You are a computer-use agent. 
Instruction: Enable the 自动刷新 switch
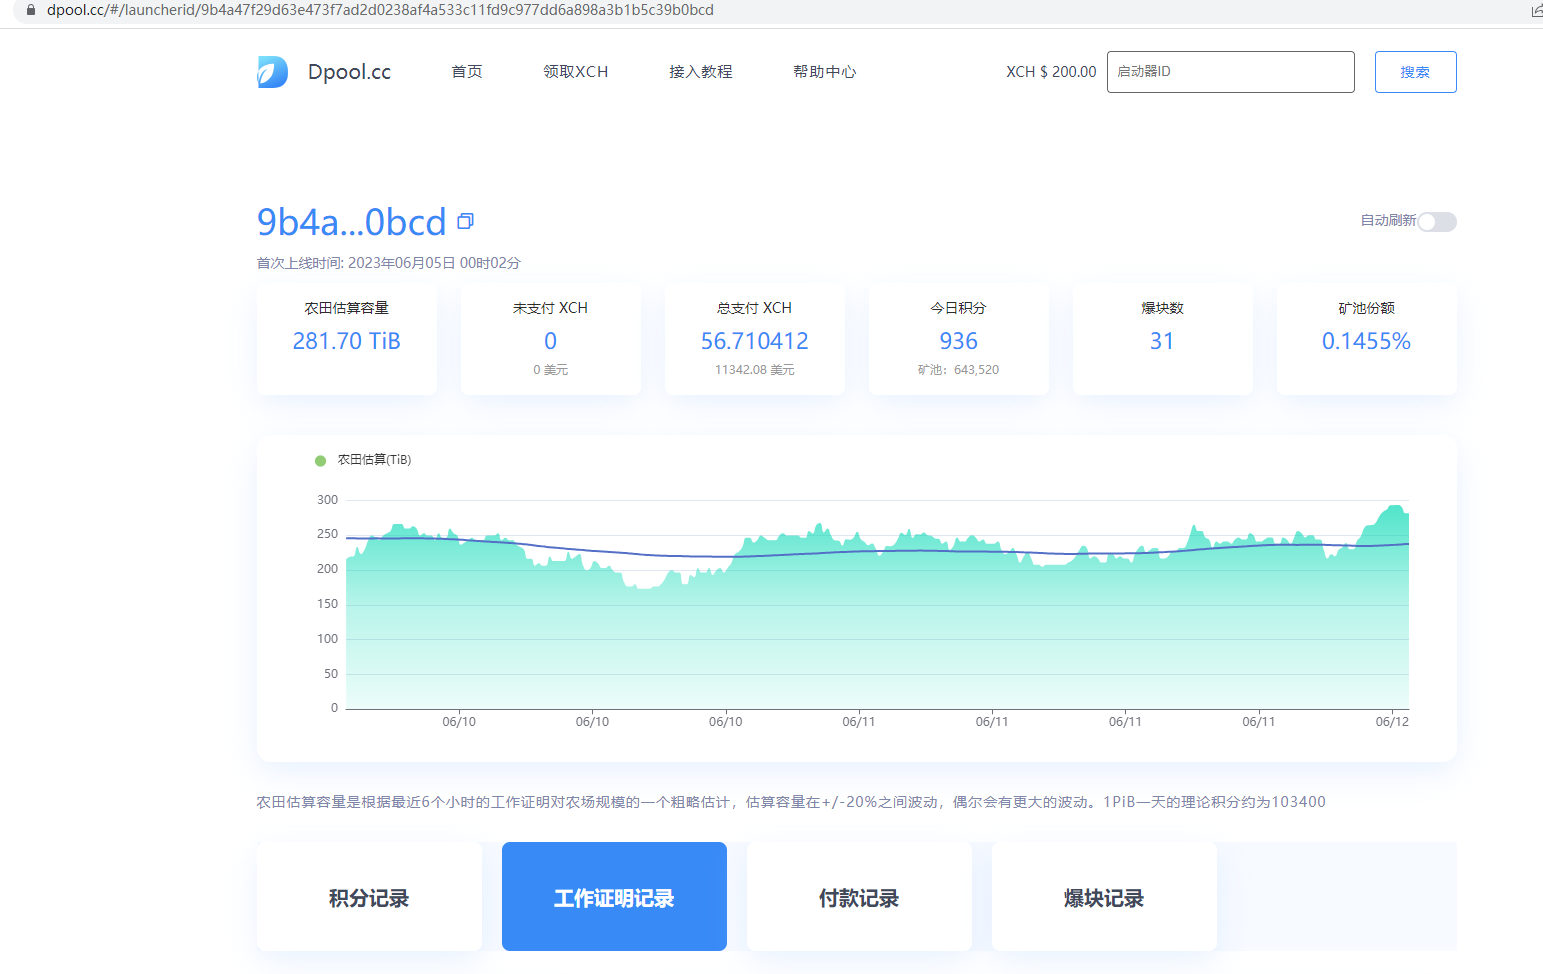coord(1436,222)
